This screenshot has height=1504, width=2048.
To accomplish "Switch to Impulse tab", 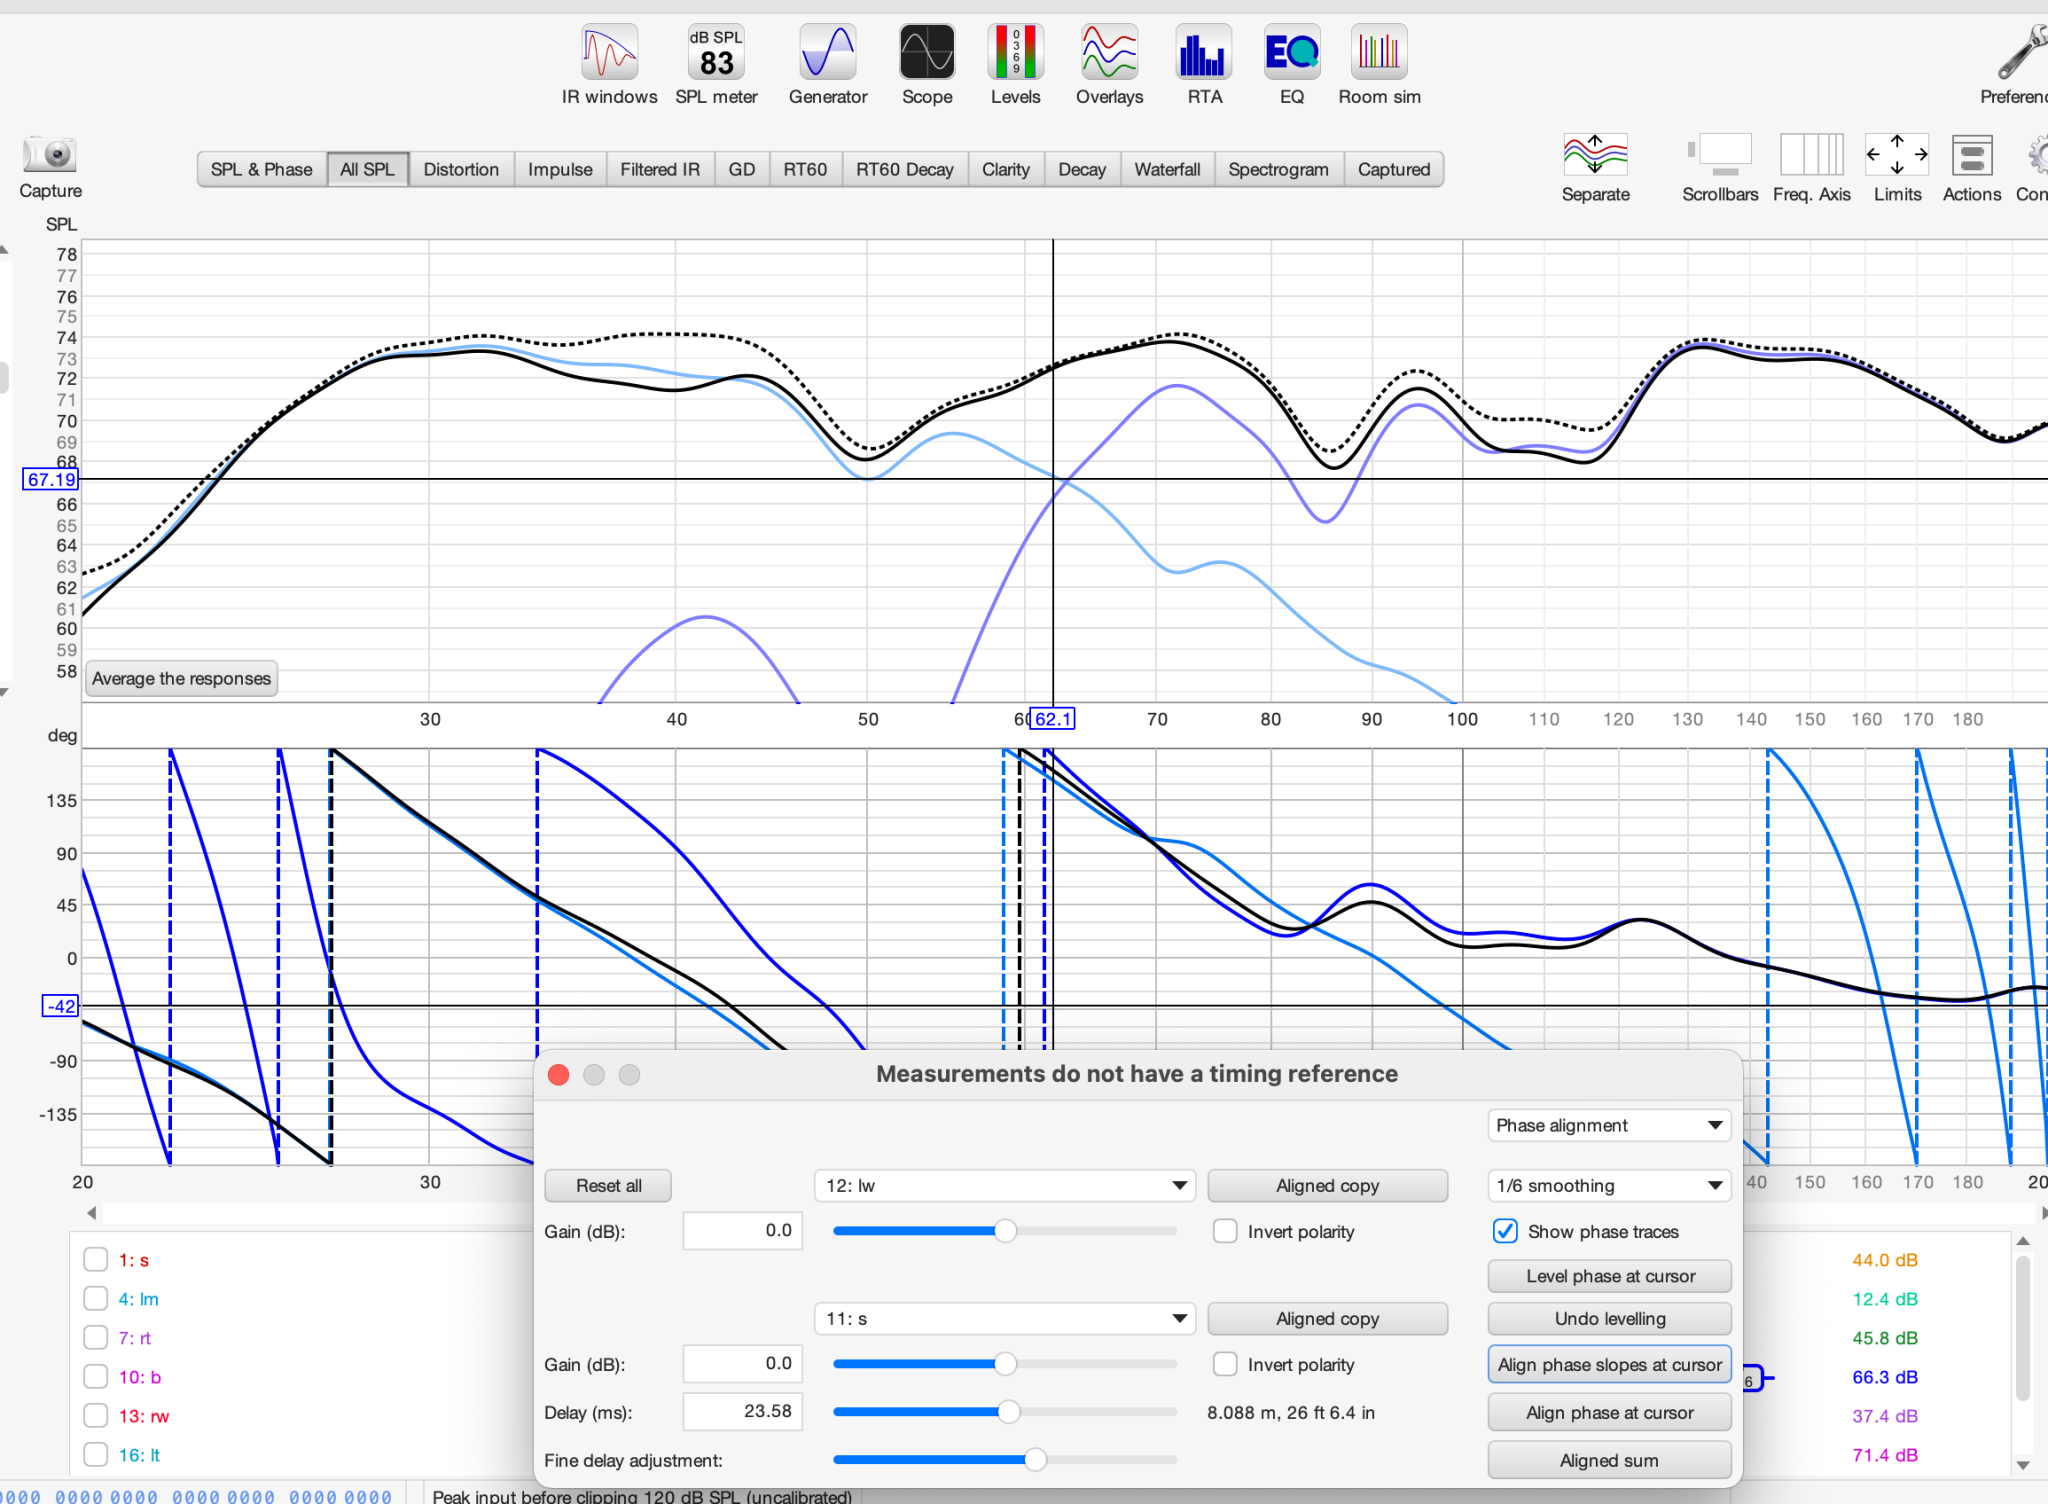I will [560, 170].
